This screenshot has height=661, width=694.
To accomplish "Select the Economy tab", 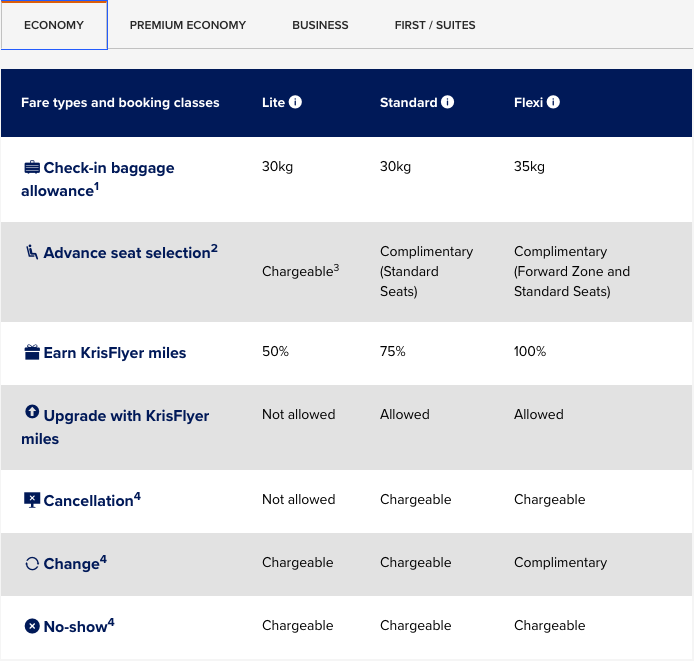I will pyautogui.click(x=54, y=25).
